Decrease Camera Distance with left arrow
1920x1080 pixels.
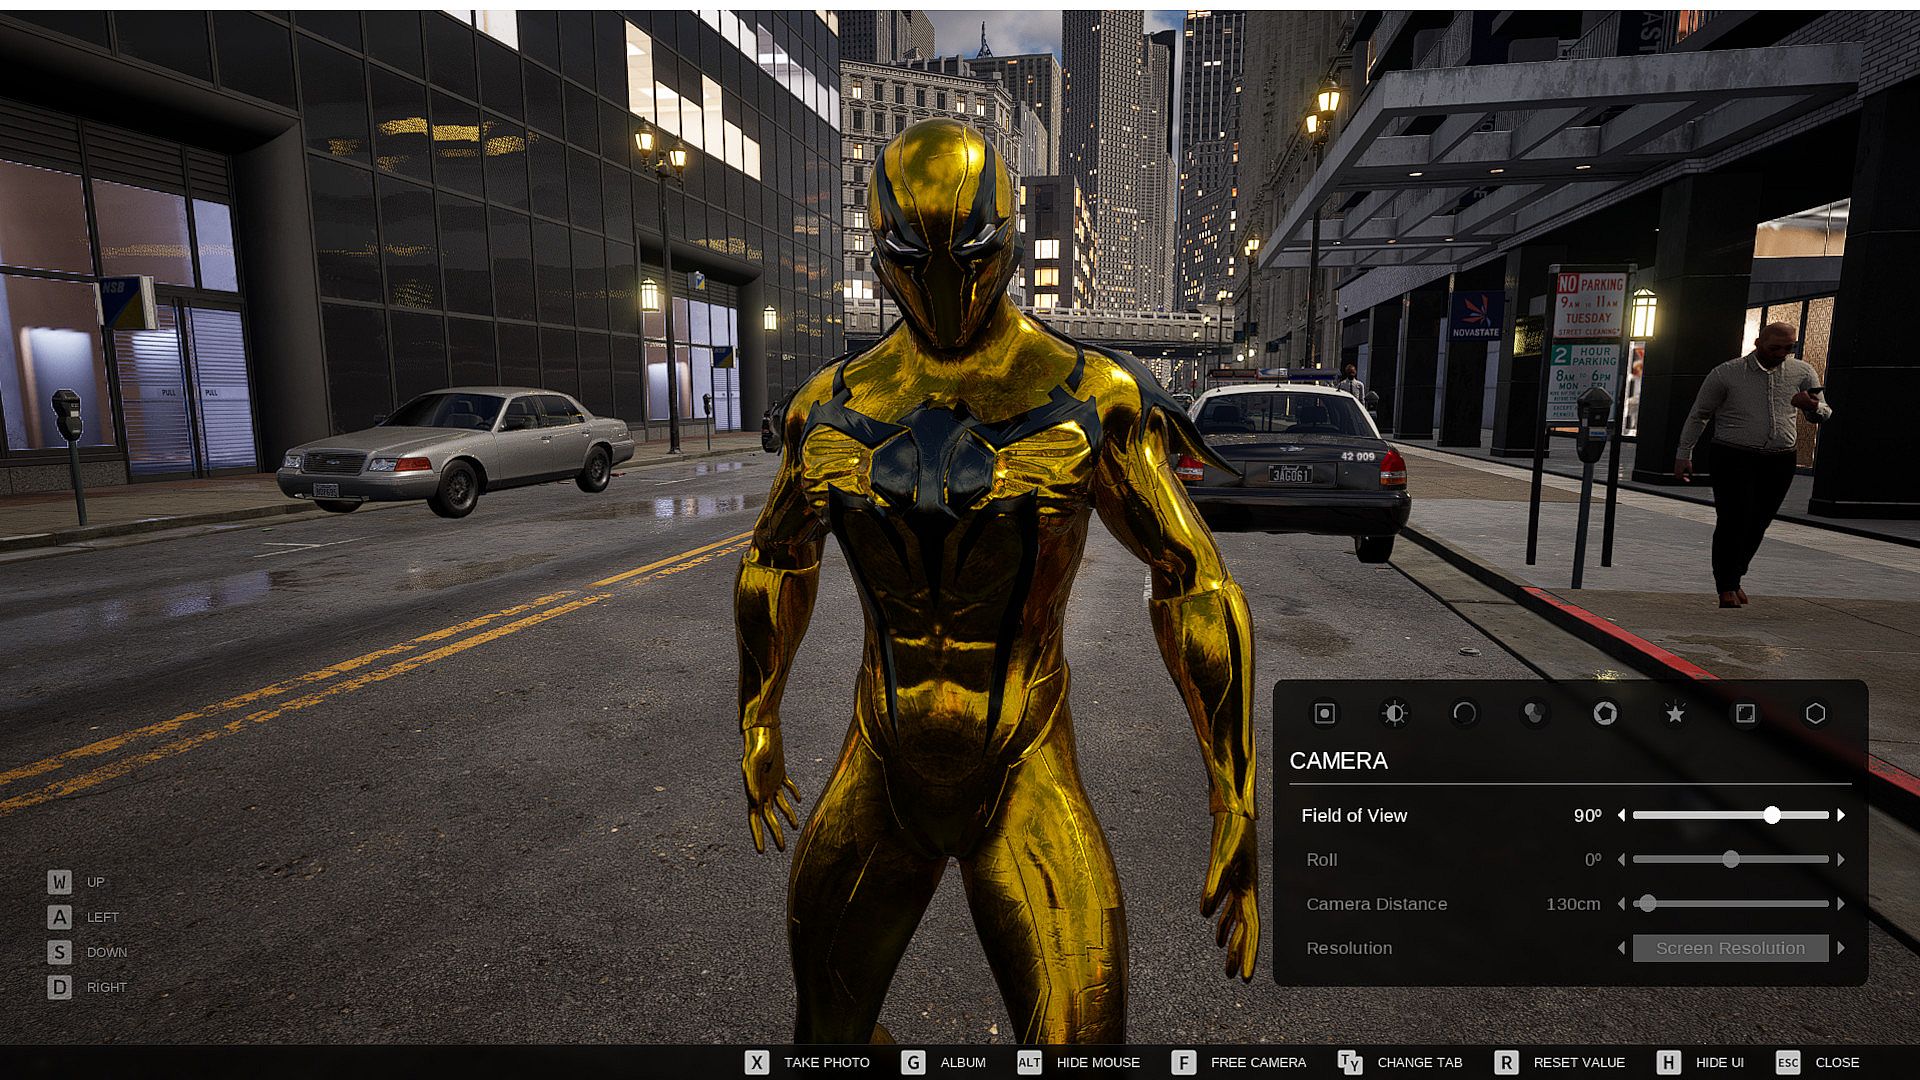pyautogui.click(x=1621, y=903)
